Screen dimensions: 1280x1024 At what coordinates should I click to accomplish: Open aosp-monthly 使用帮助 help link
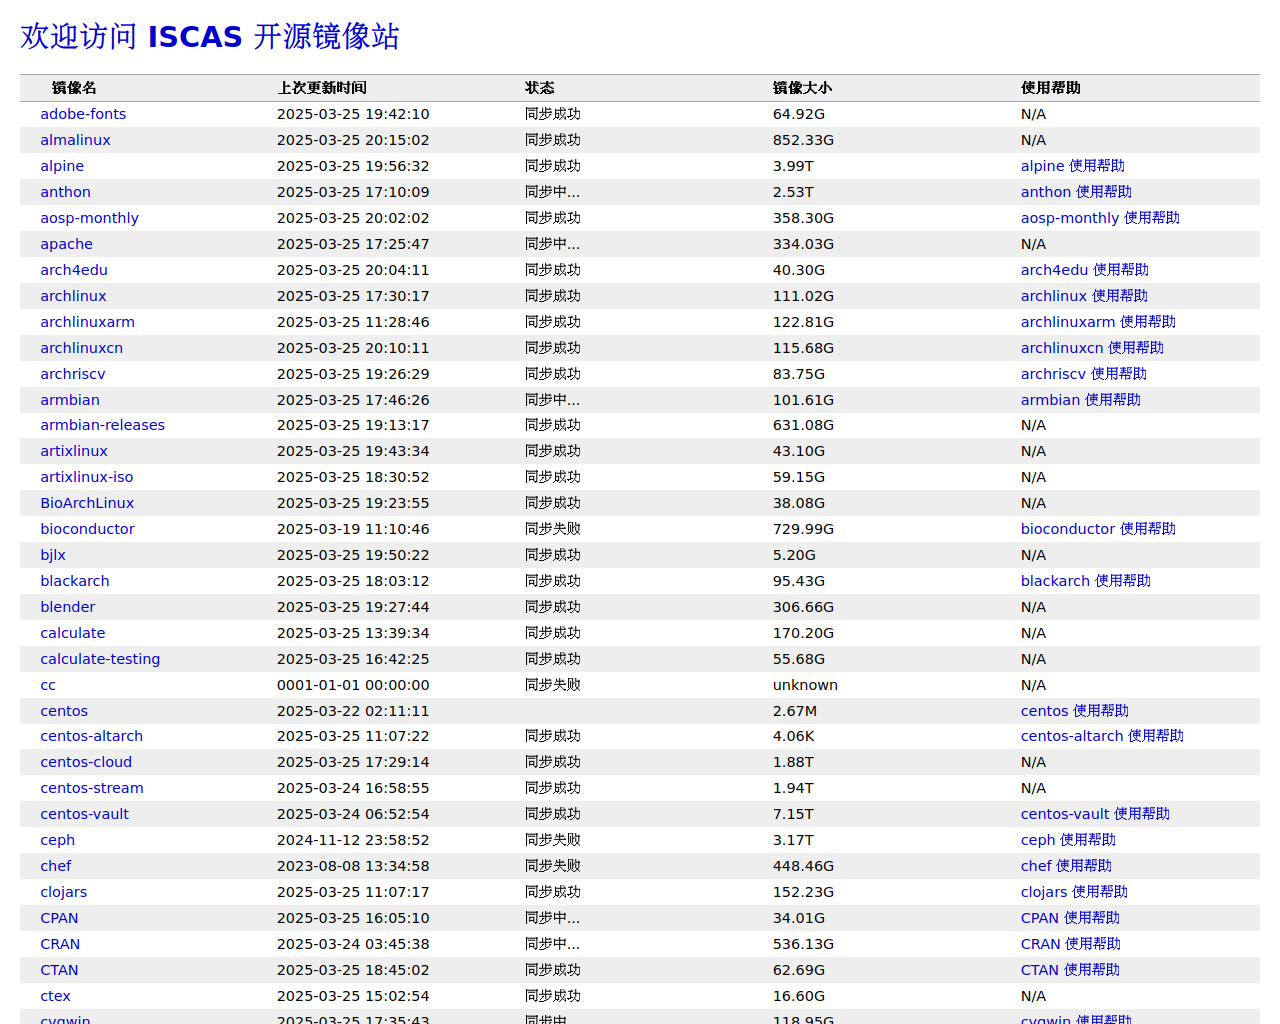point(1100,218)
